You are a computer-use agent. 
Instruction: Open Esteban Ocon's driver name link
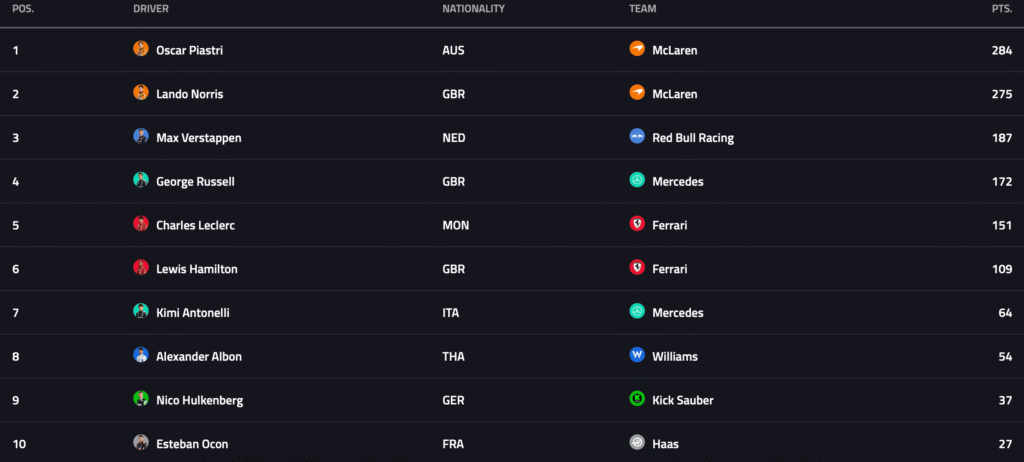click(189, 443)
